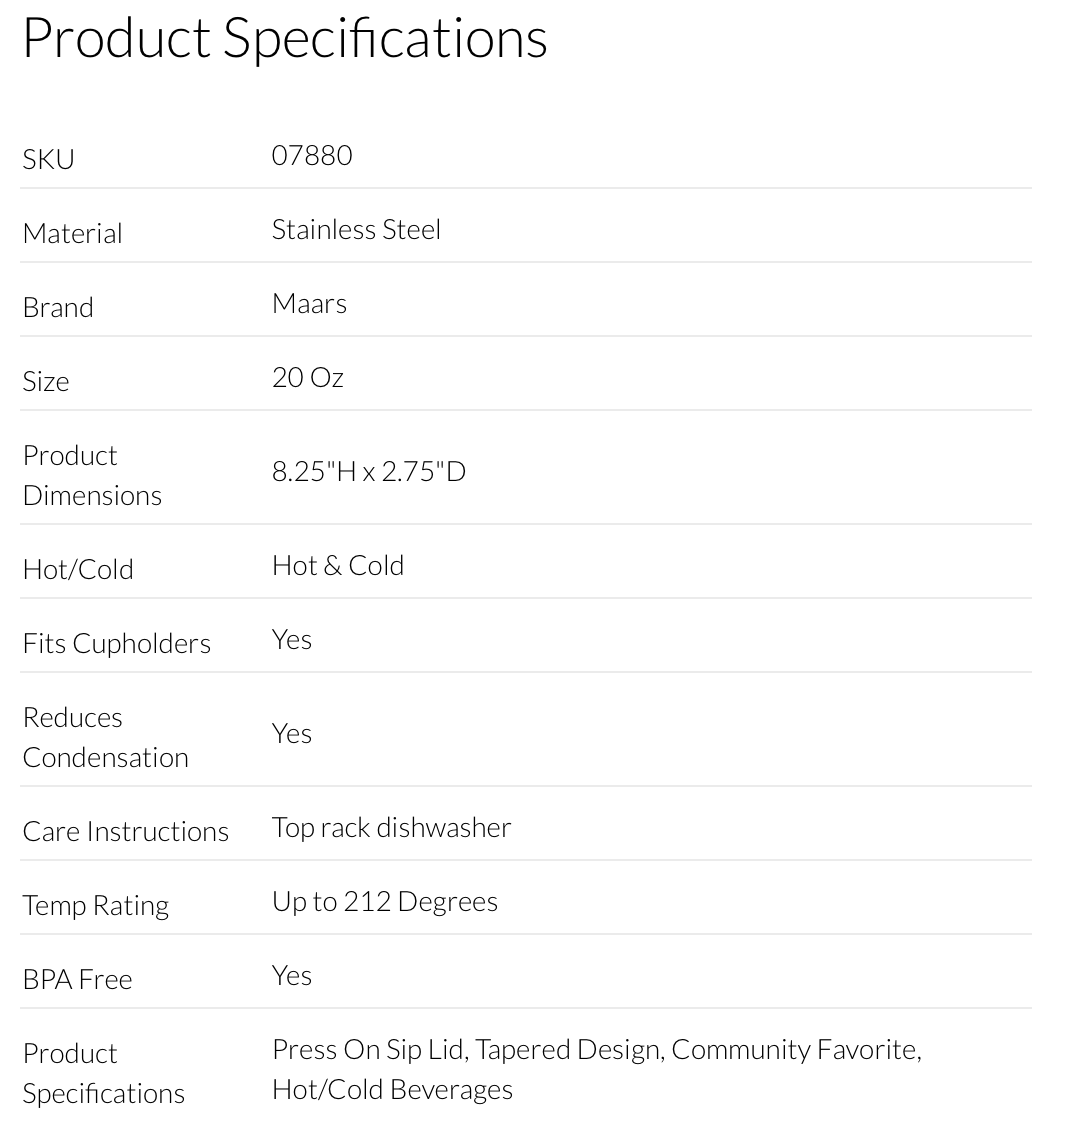Screen dimensions: 1076x1130
Task: Click the Up to 212 Degrees value
Action: click(385, 901)
